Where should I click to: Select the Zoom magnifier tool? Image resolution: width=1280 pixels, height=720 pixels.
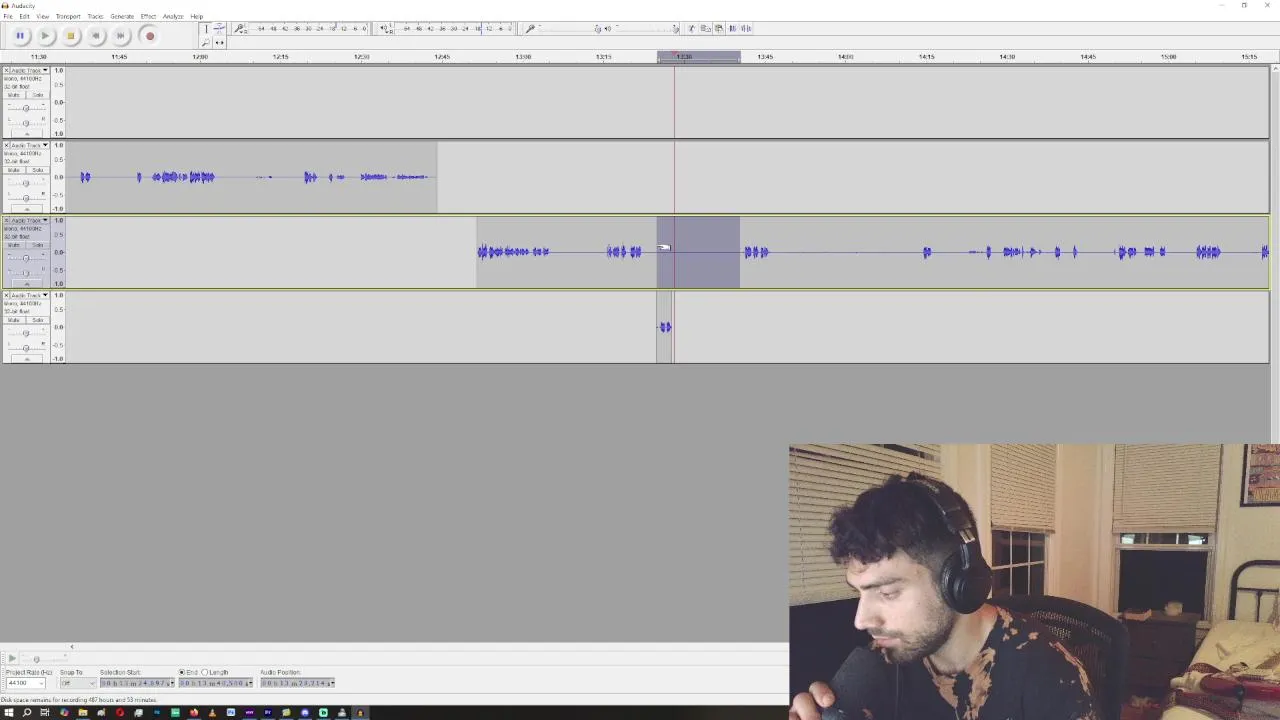[x=206, y=42]
